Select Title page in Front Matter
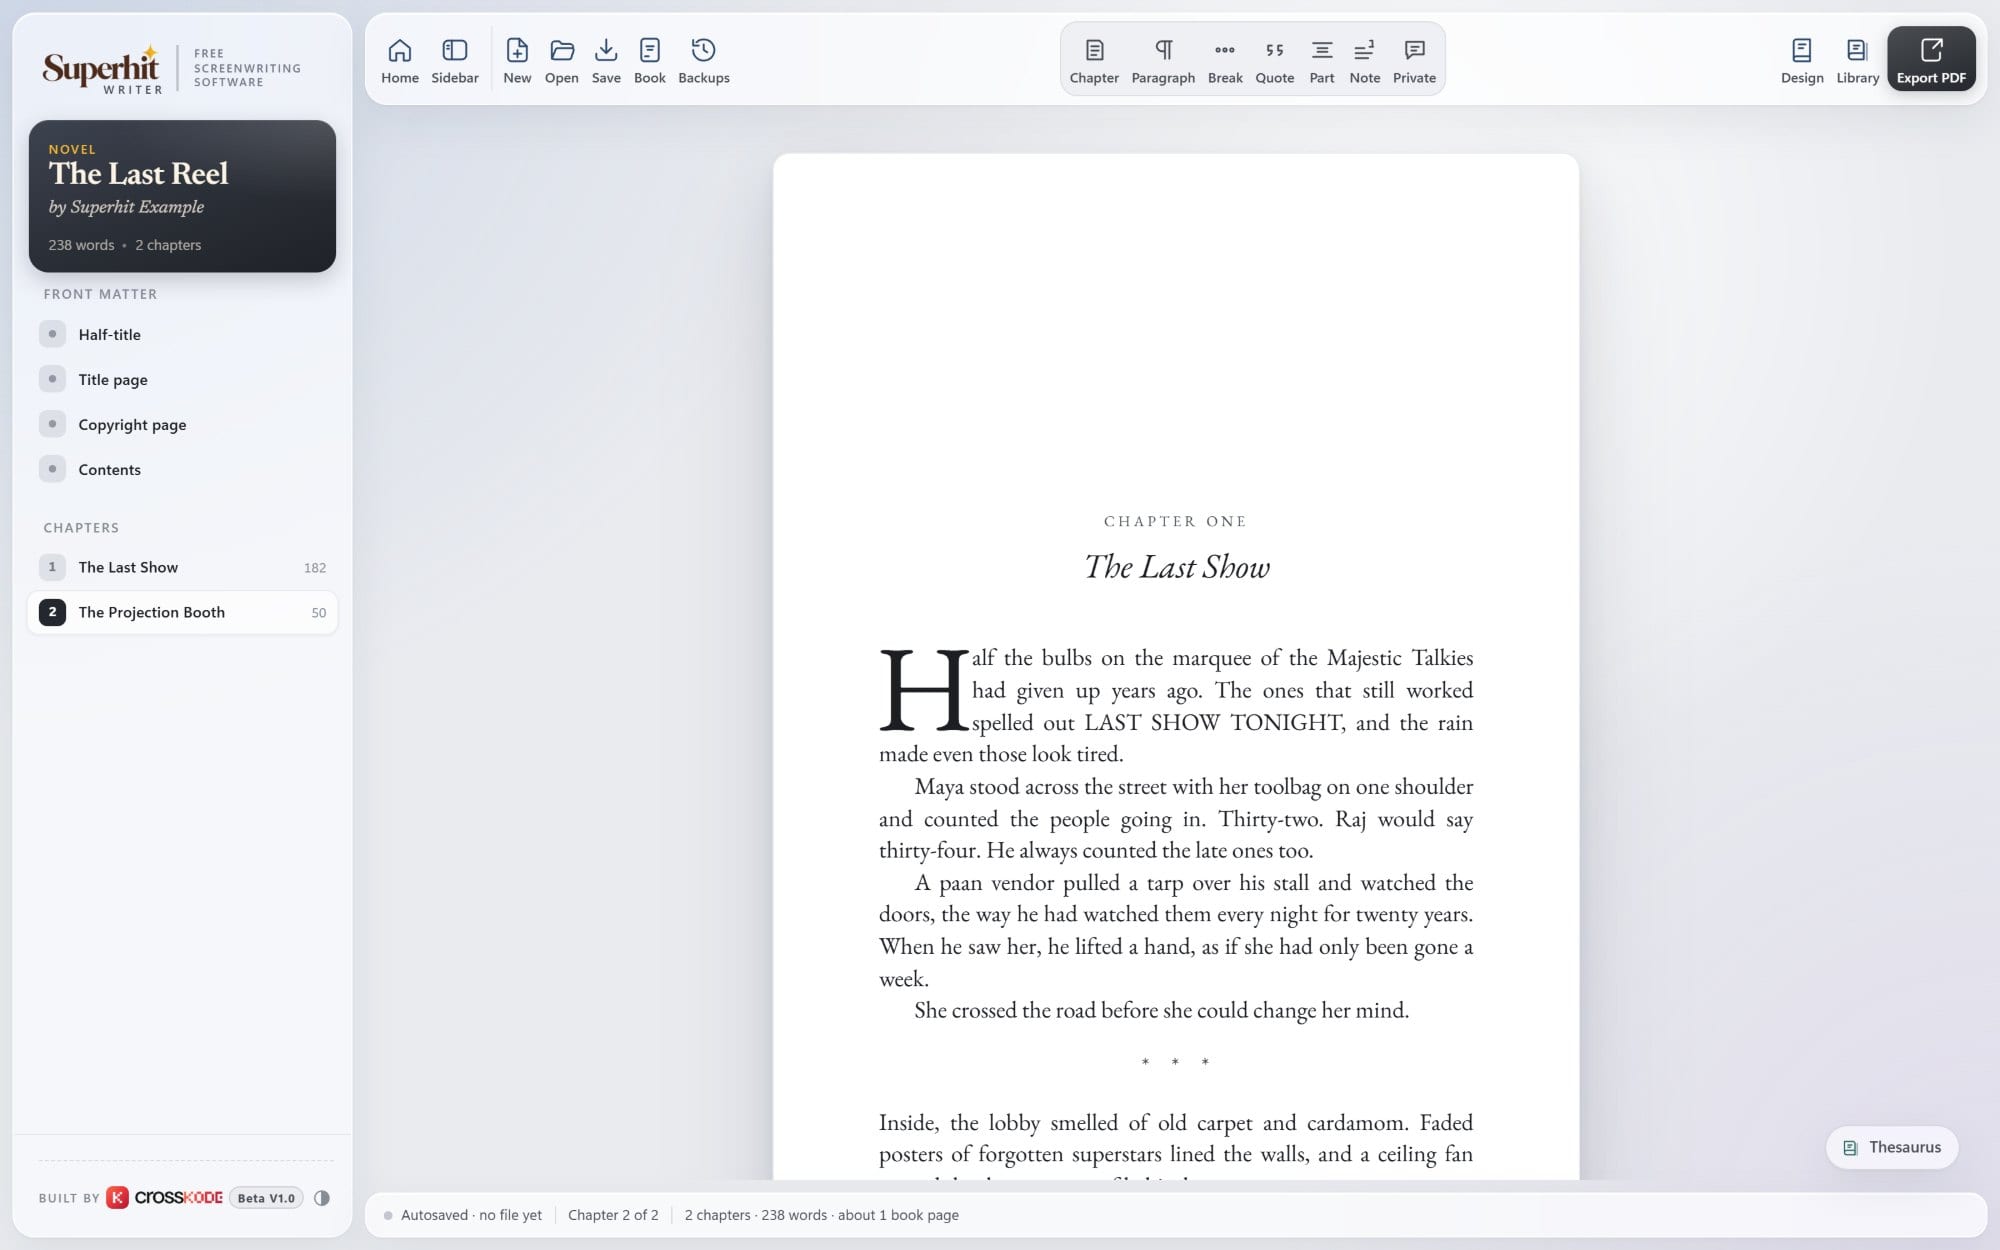 point(182,379)
